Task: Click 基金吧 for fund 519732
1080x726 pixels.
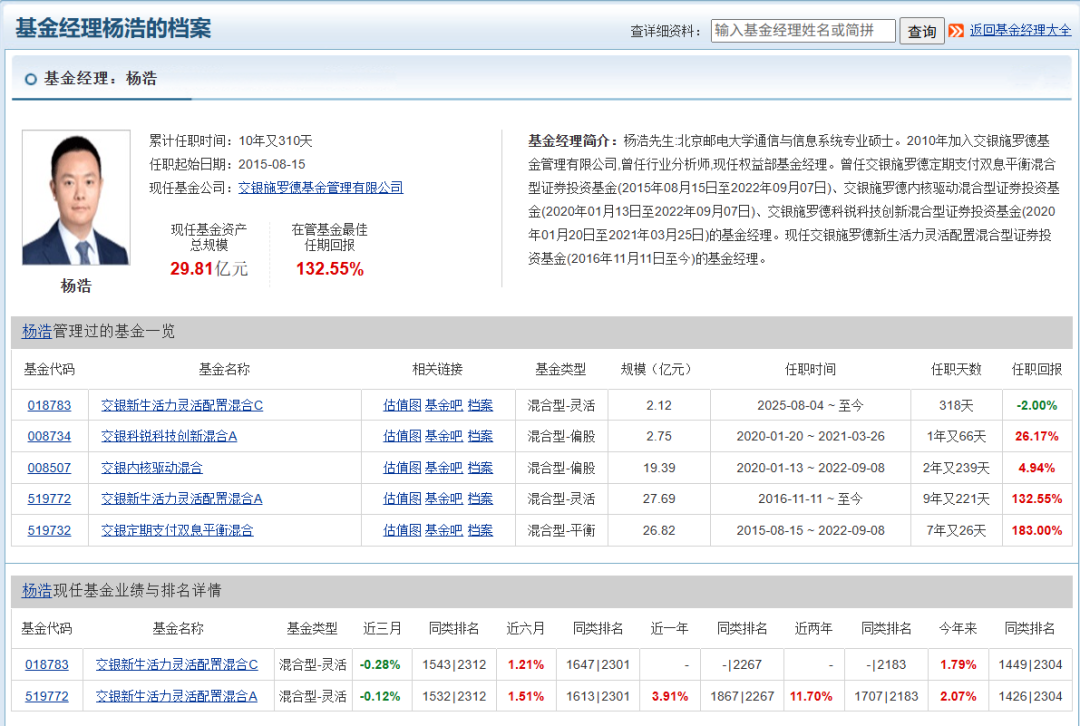Action: pyautogui.click(x=444, y=530)
